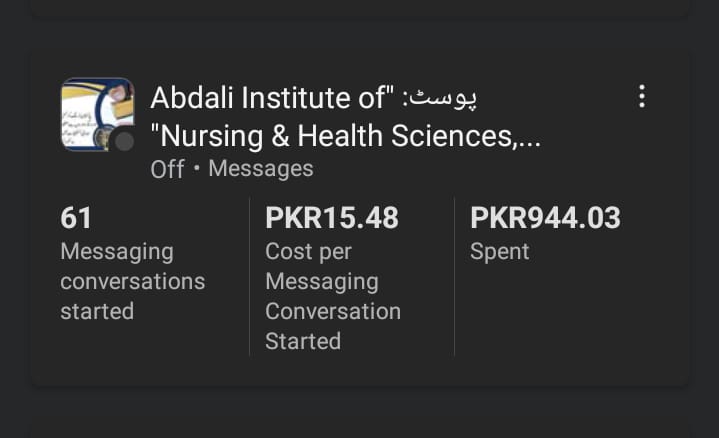Select the "Messages" objective label
The width and height of the screenshot is (719, 438).
(x=260, y=169)
